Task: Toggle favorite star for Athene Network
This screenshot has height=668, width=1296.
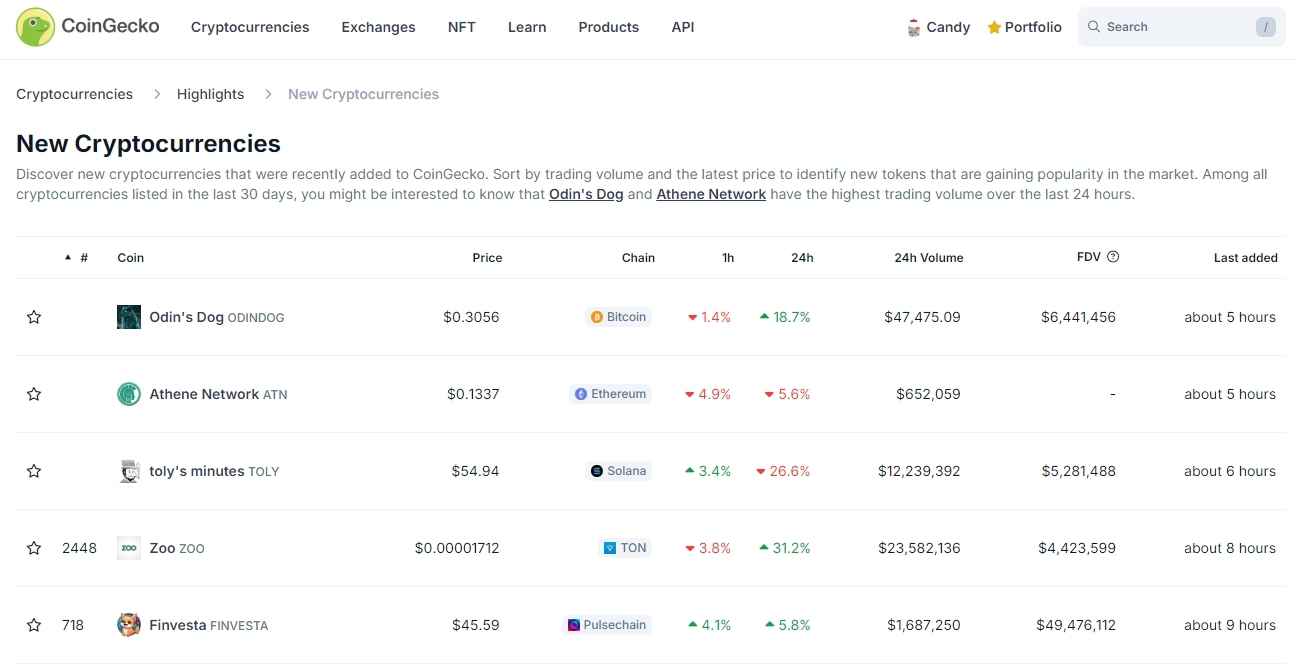Action: [x=34, y=394]
